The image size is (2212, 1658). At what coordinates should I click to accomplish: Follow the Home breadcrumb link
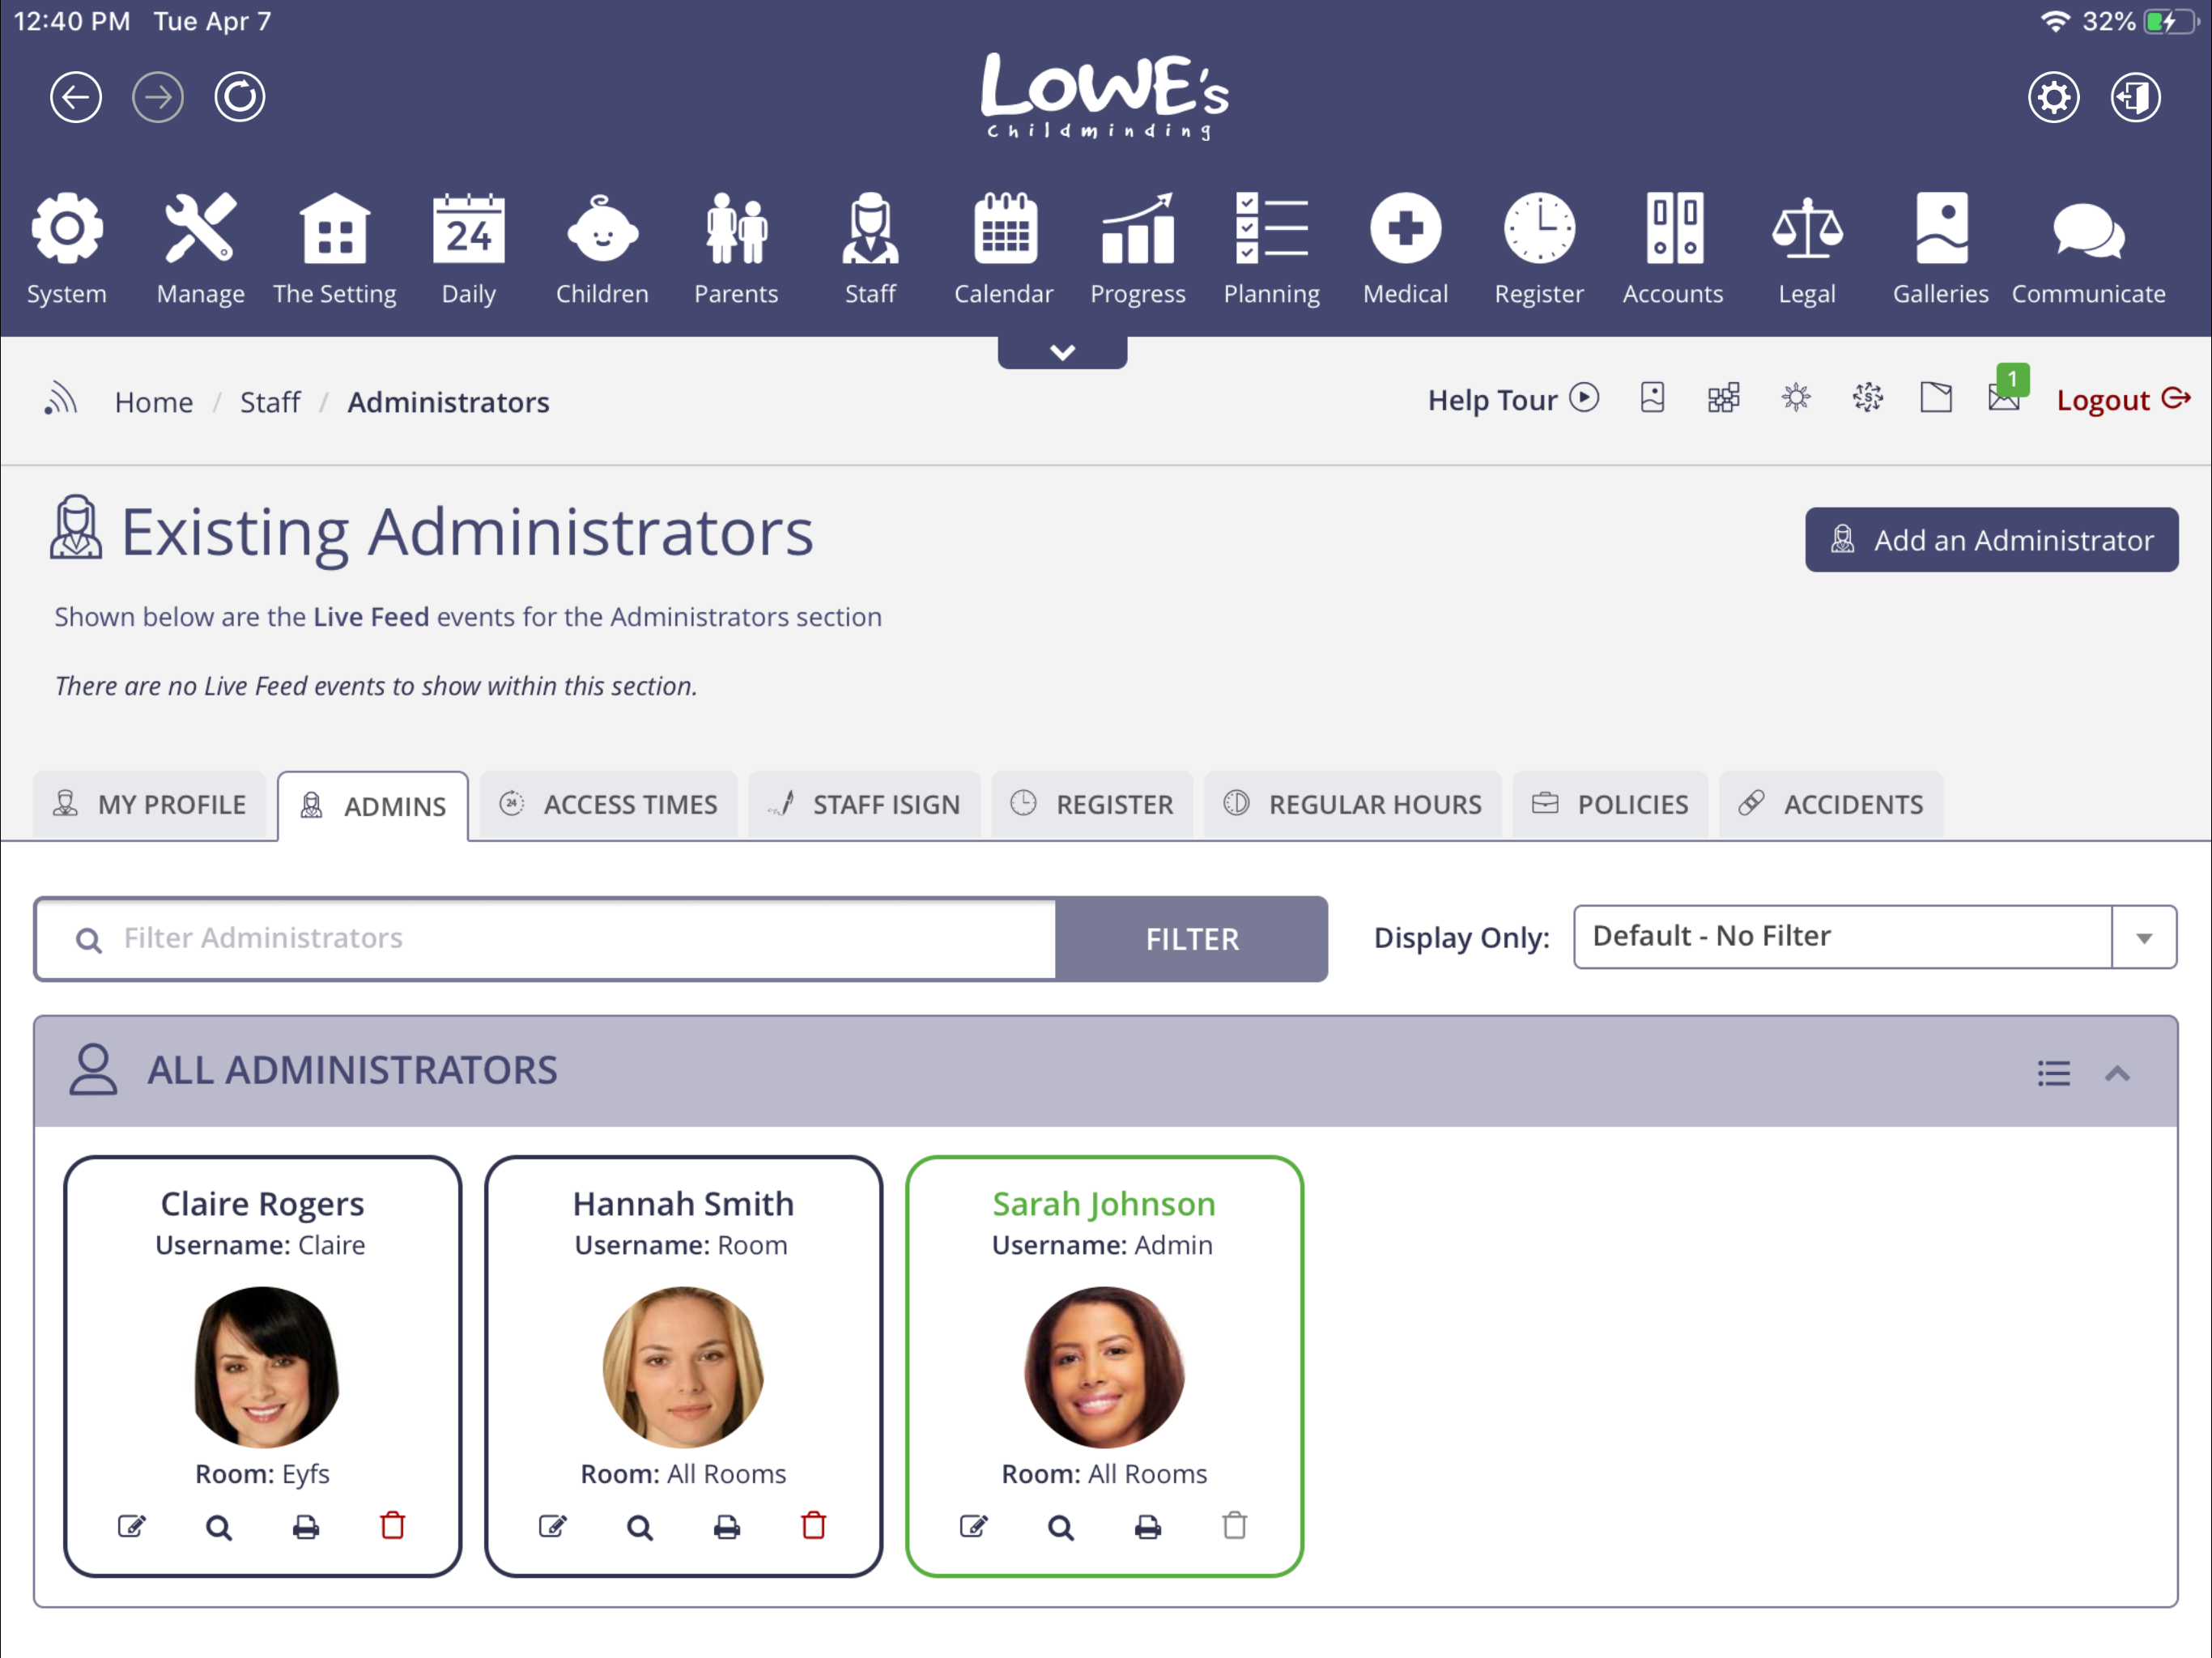pyautogui.click(x=154, y=402)
